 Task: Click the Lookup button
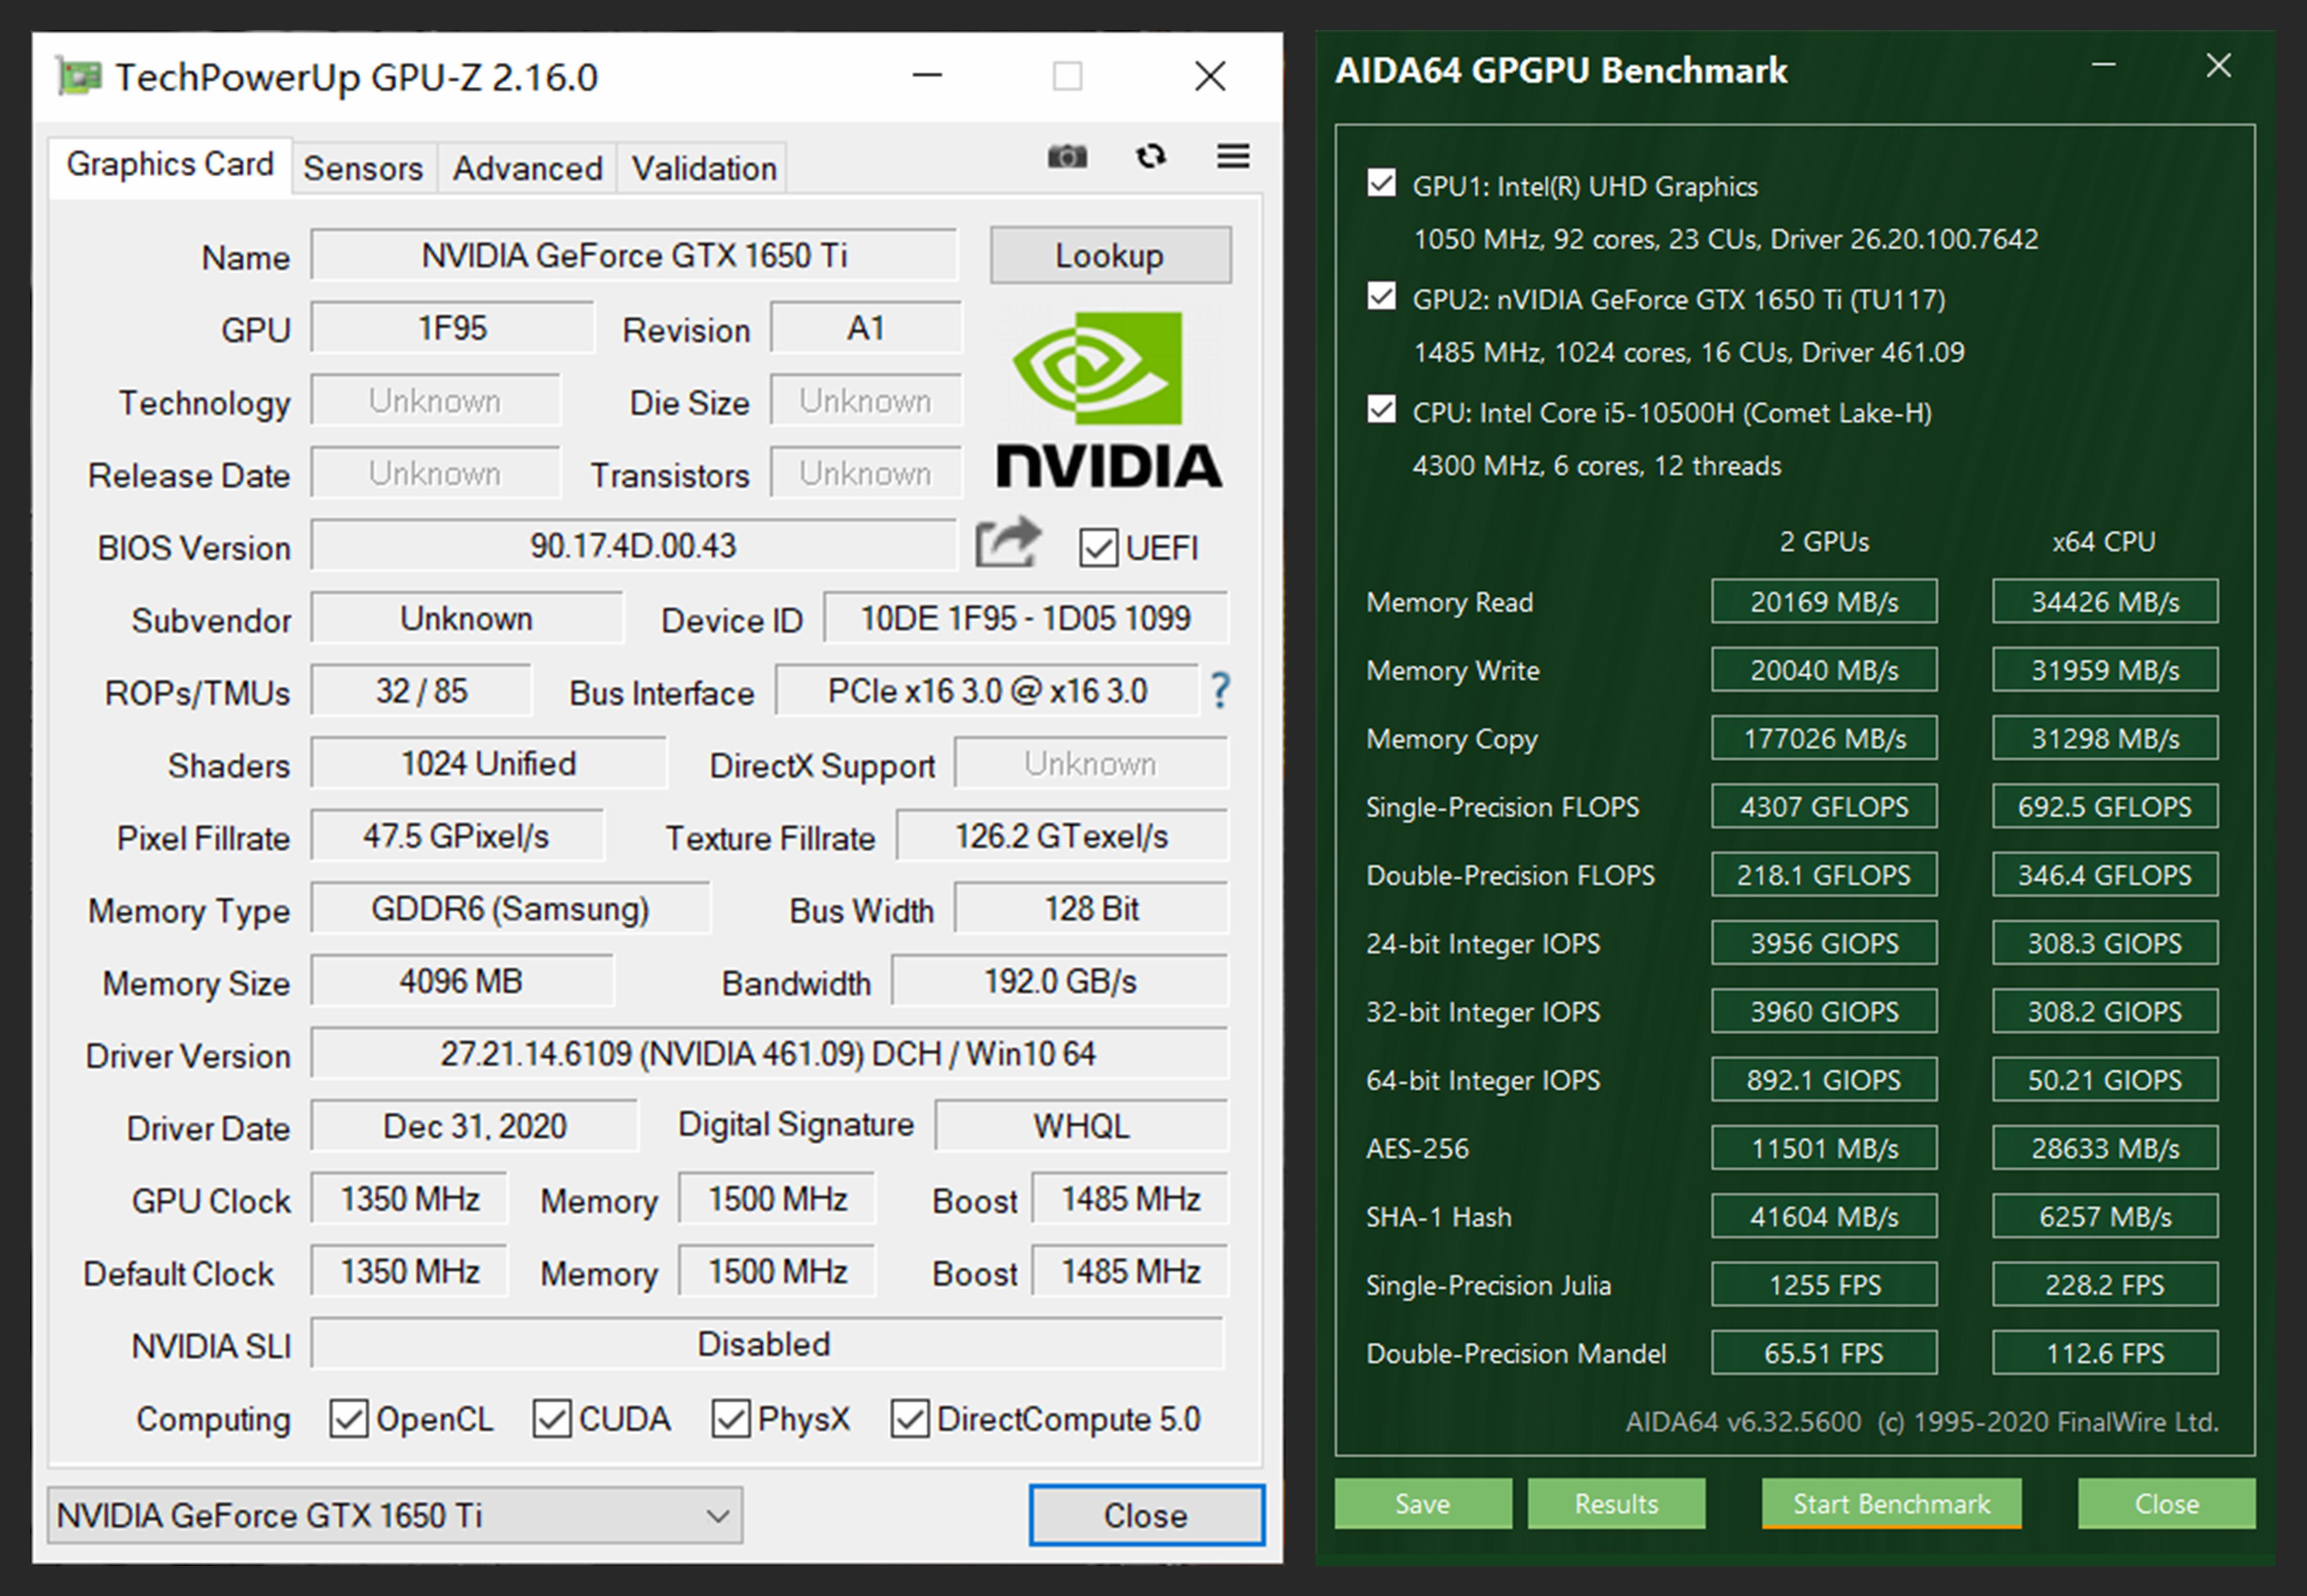point(1109,256)
